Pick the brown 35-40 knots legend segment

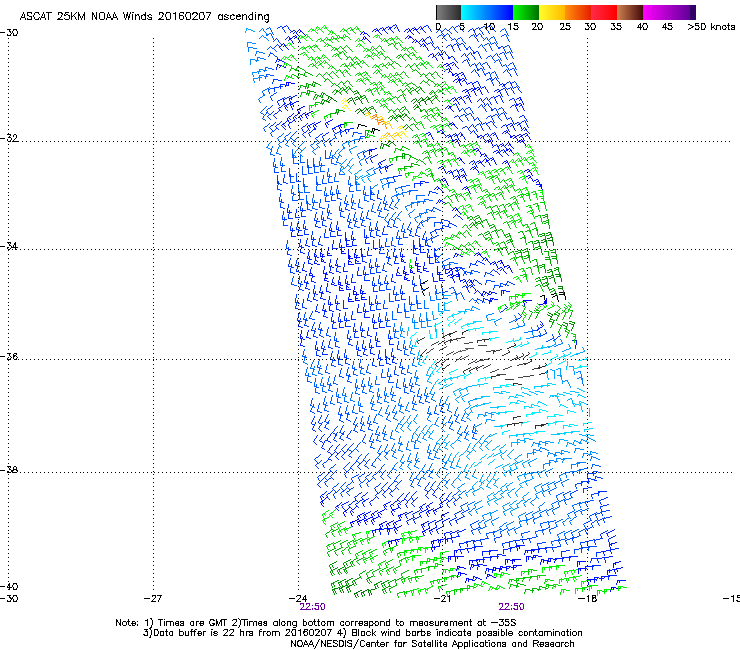[630, 12]
